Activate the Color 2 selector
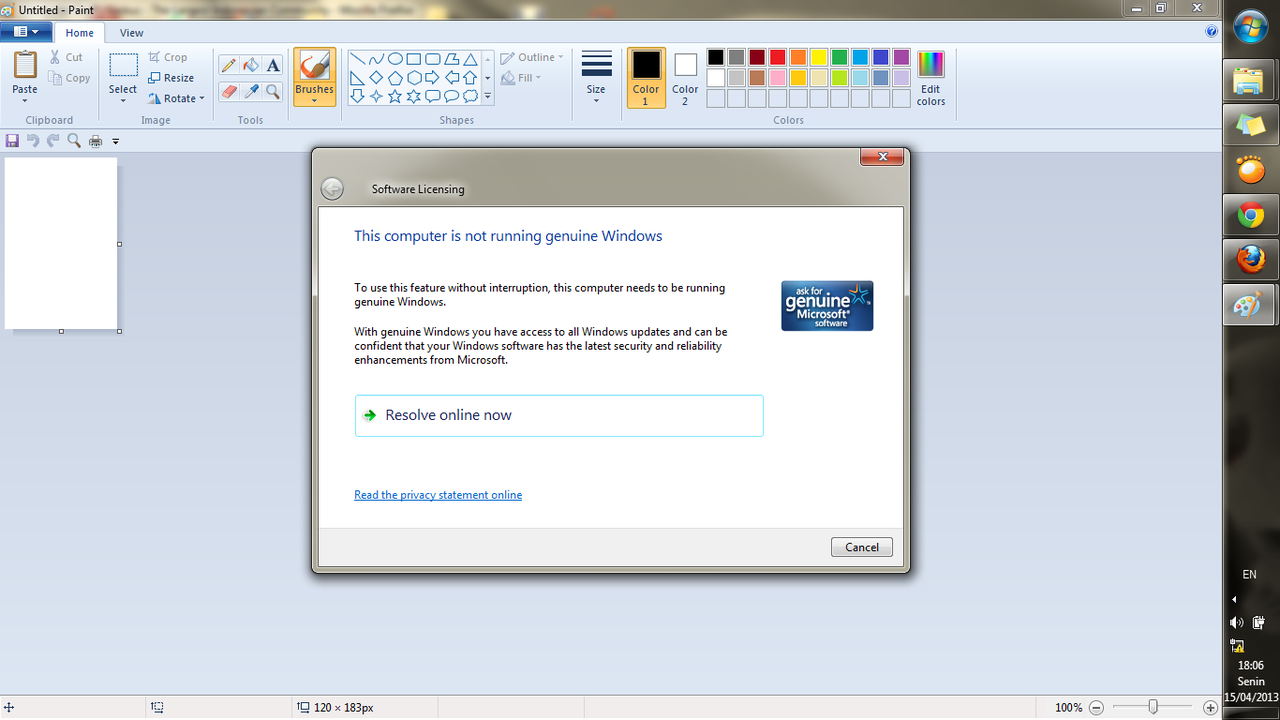Image resolution: width=1280 pixels, height=720 pixels. click(x=685, y=78)
